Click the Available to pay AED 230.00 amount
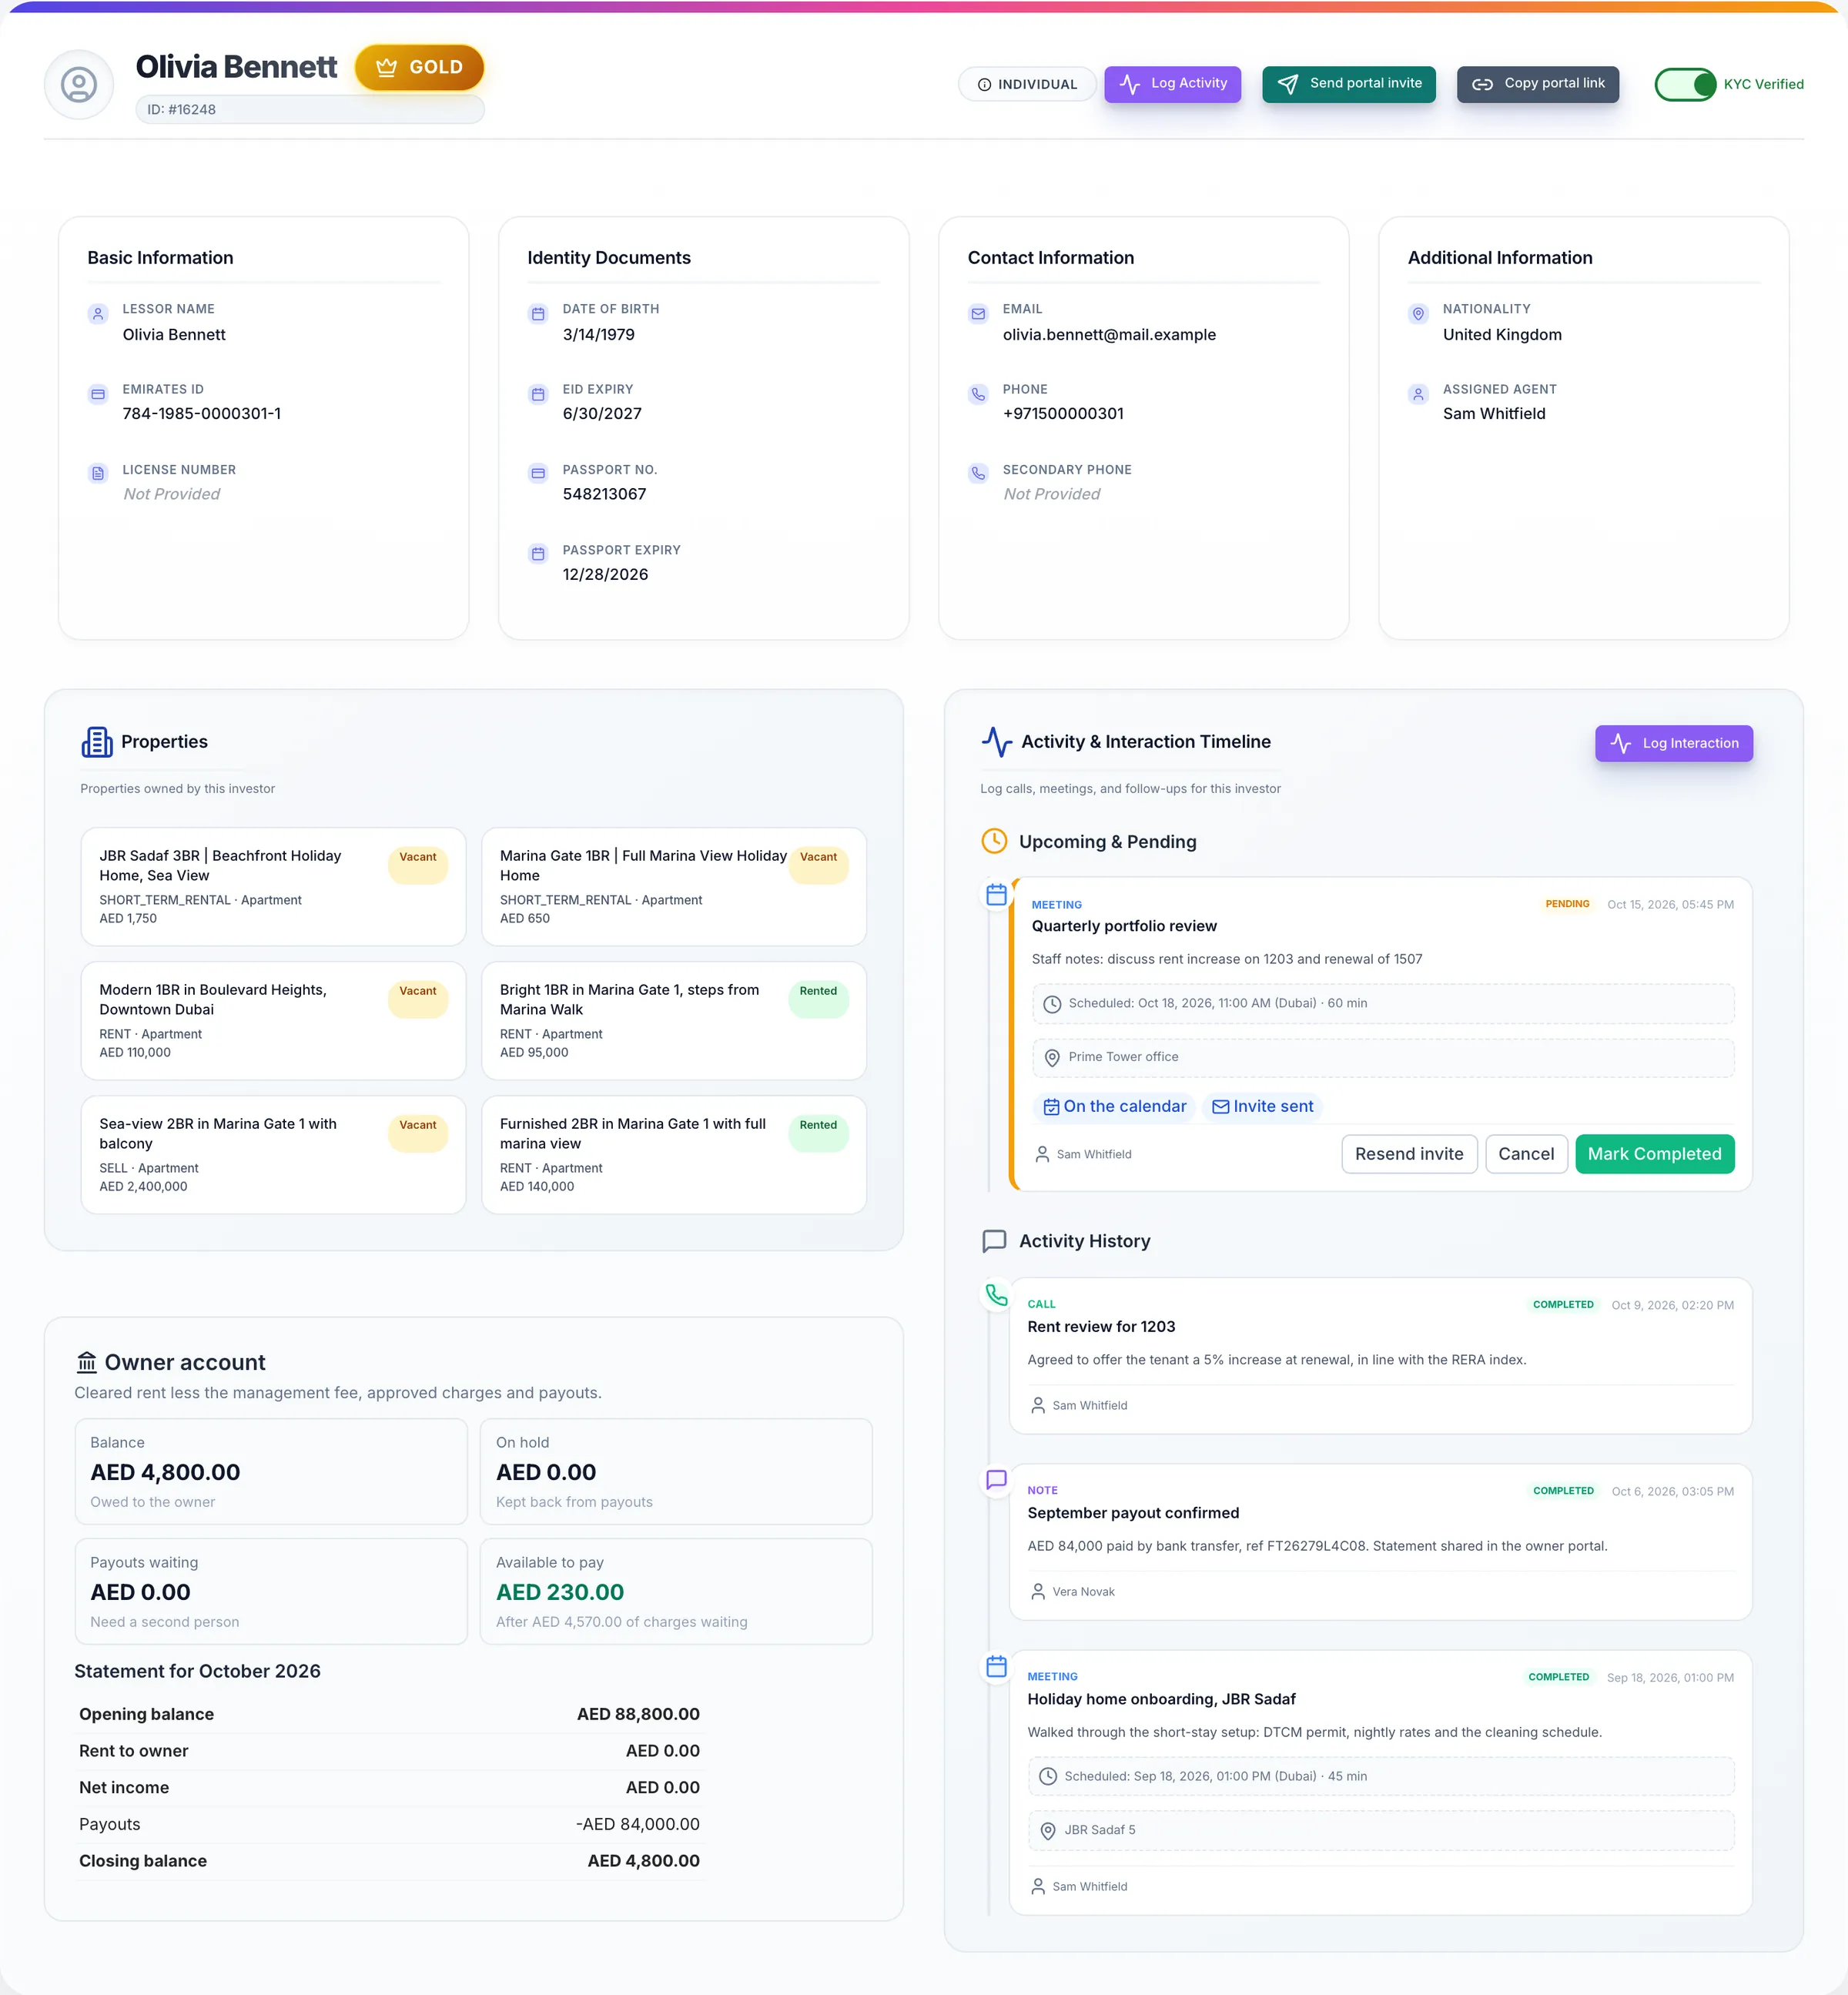1848x1995 pixels. 560,1592
